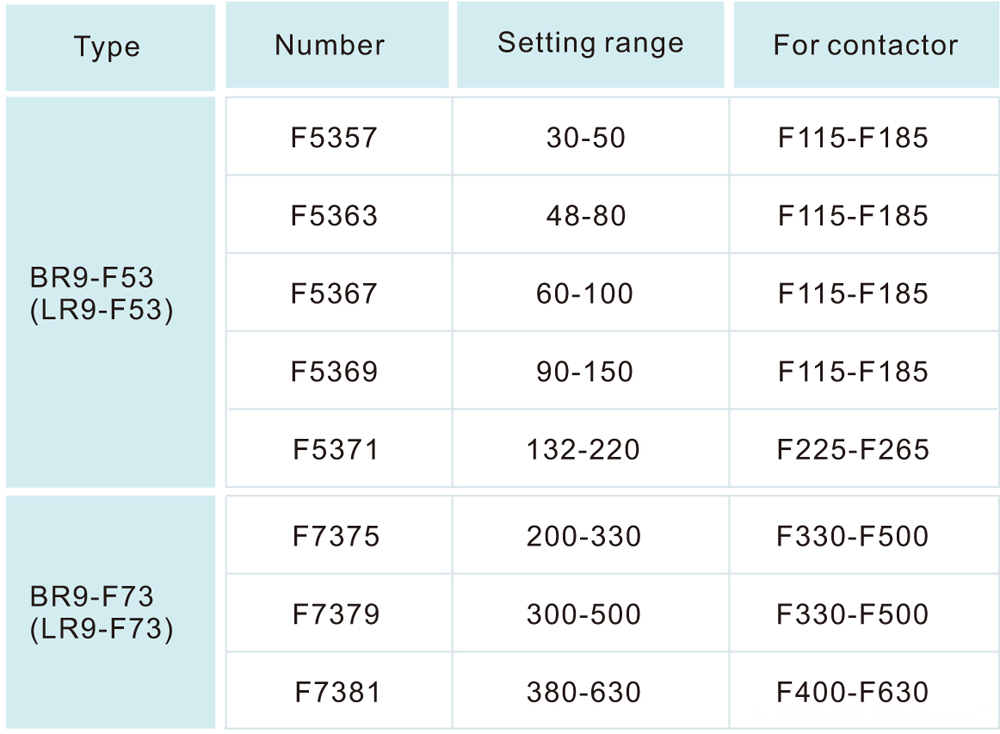Viewport: 1000px width, 734px height.
Task: Select model number F7375
Action: 336,536
